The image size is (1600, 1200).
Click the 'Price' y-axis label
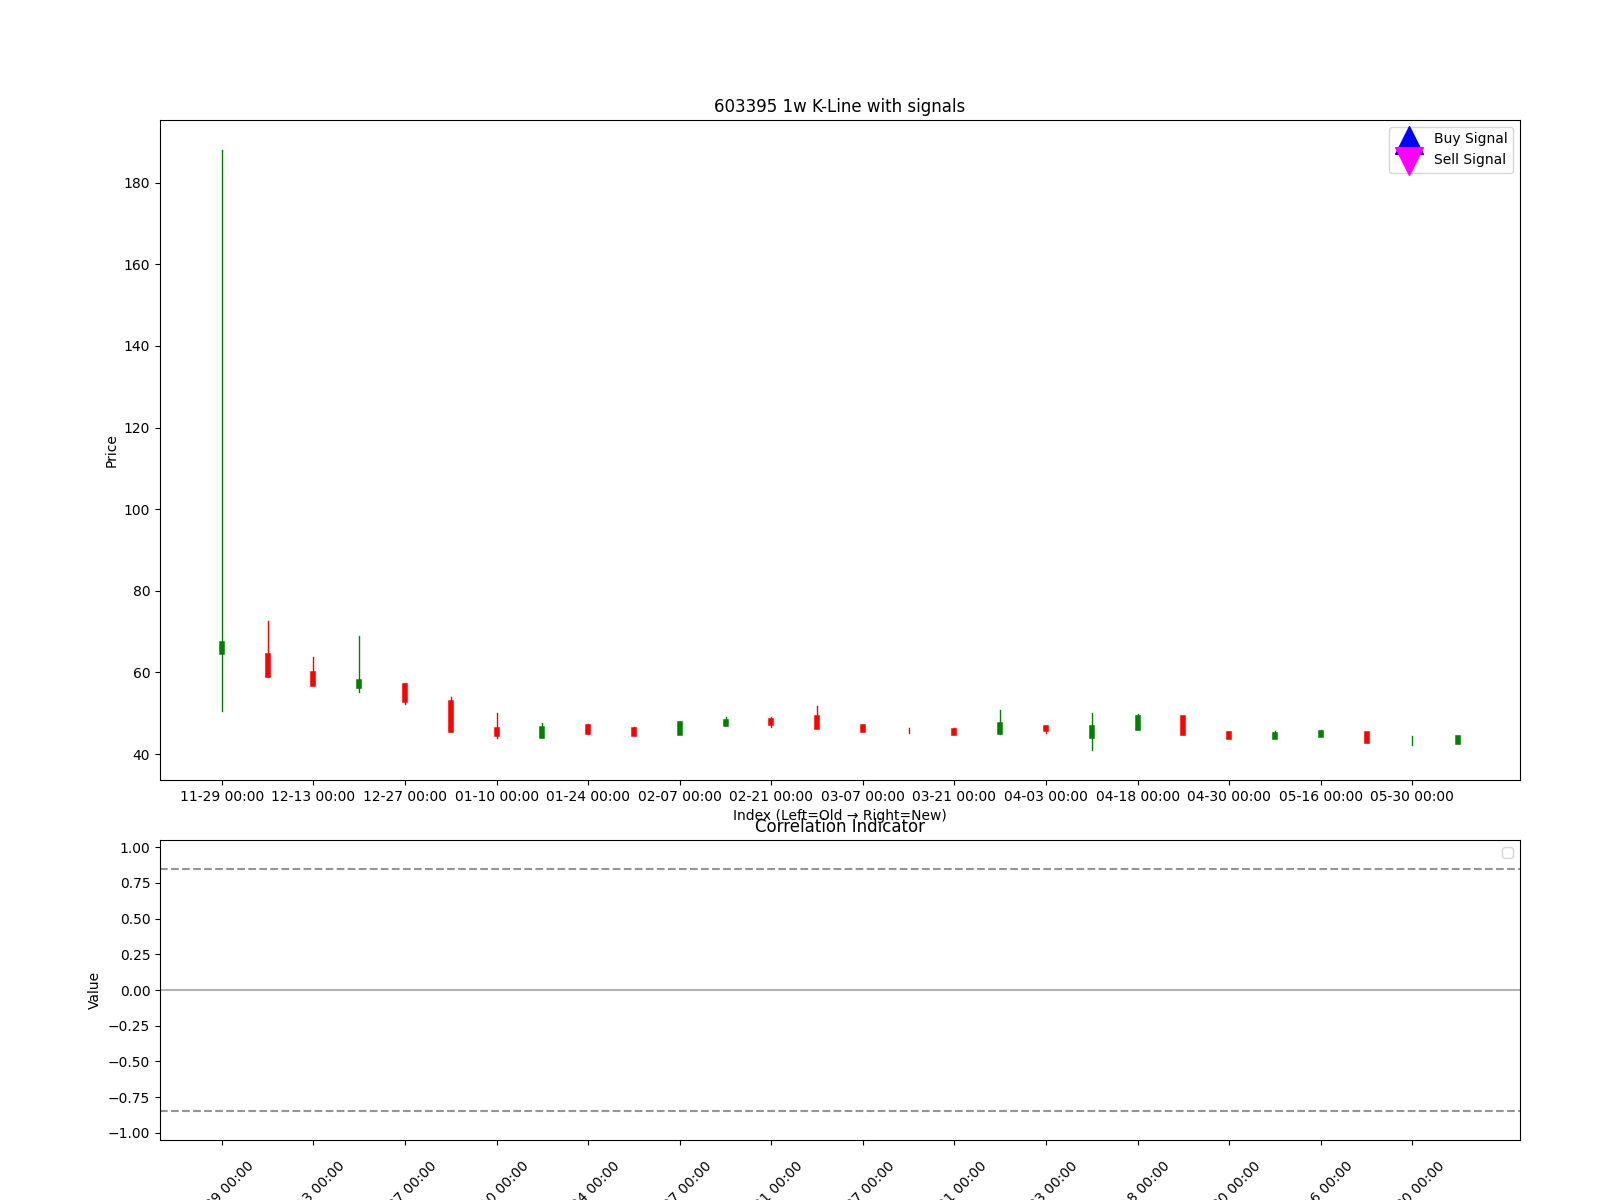111,452
